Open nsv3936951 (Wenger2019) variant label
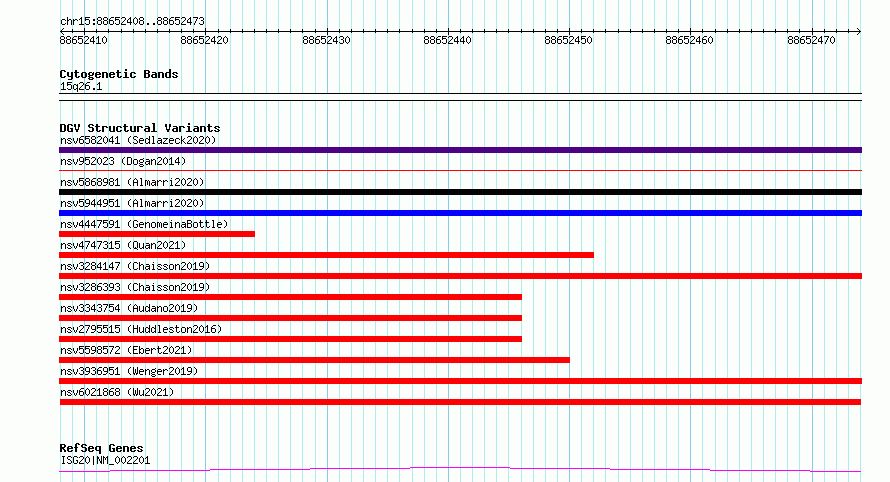 (x=129, y=371)
